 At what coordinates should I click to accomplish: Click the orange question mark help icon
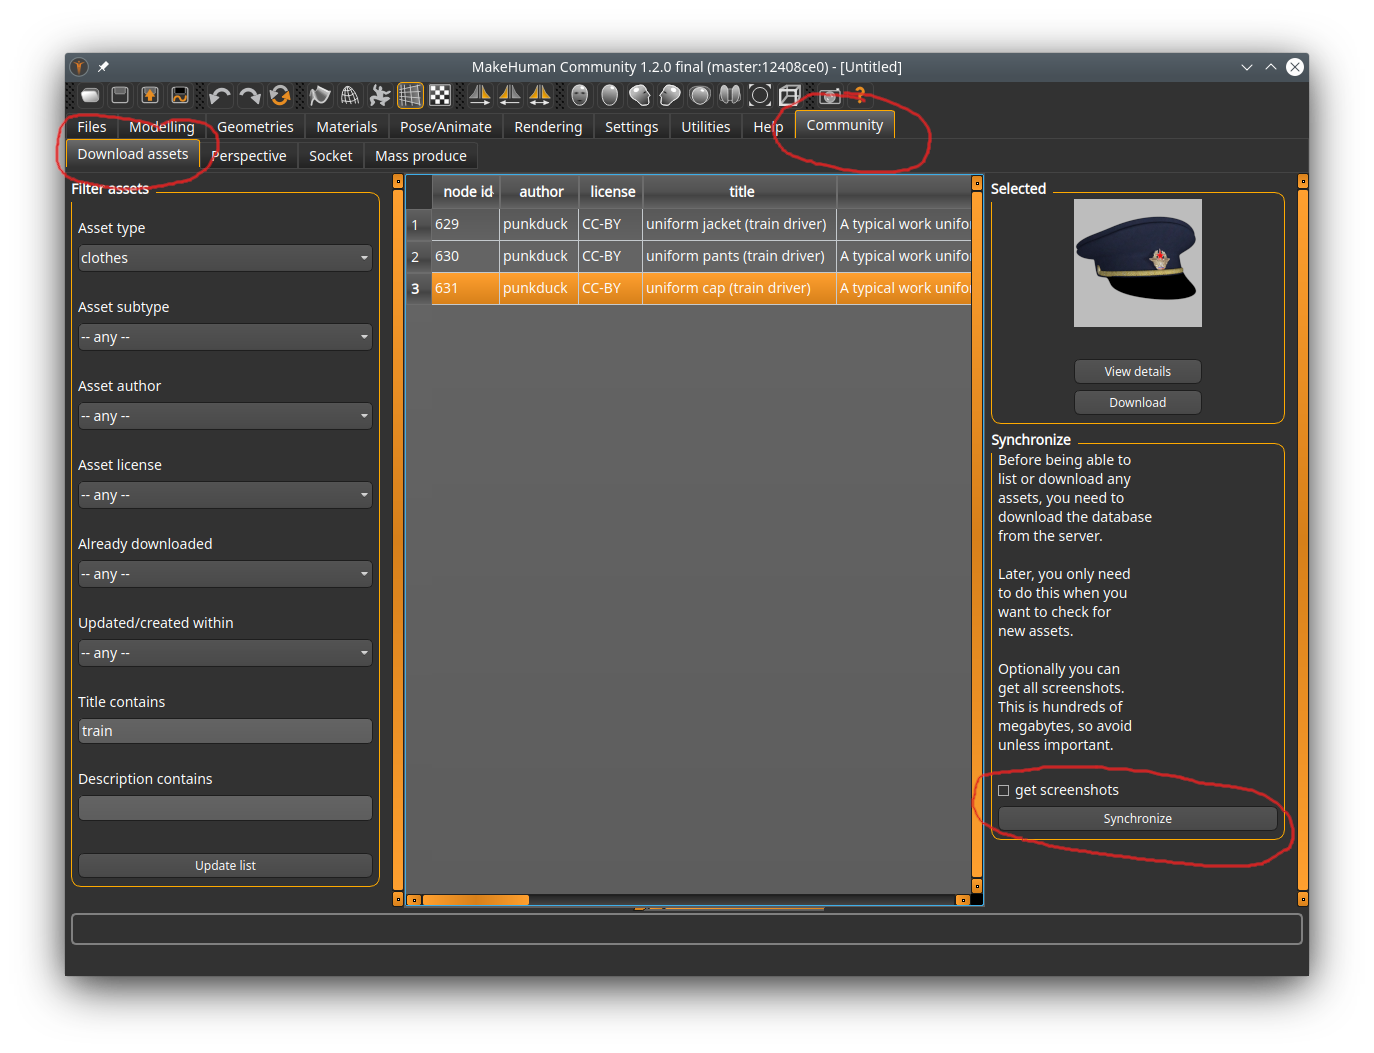pos(859,96)
